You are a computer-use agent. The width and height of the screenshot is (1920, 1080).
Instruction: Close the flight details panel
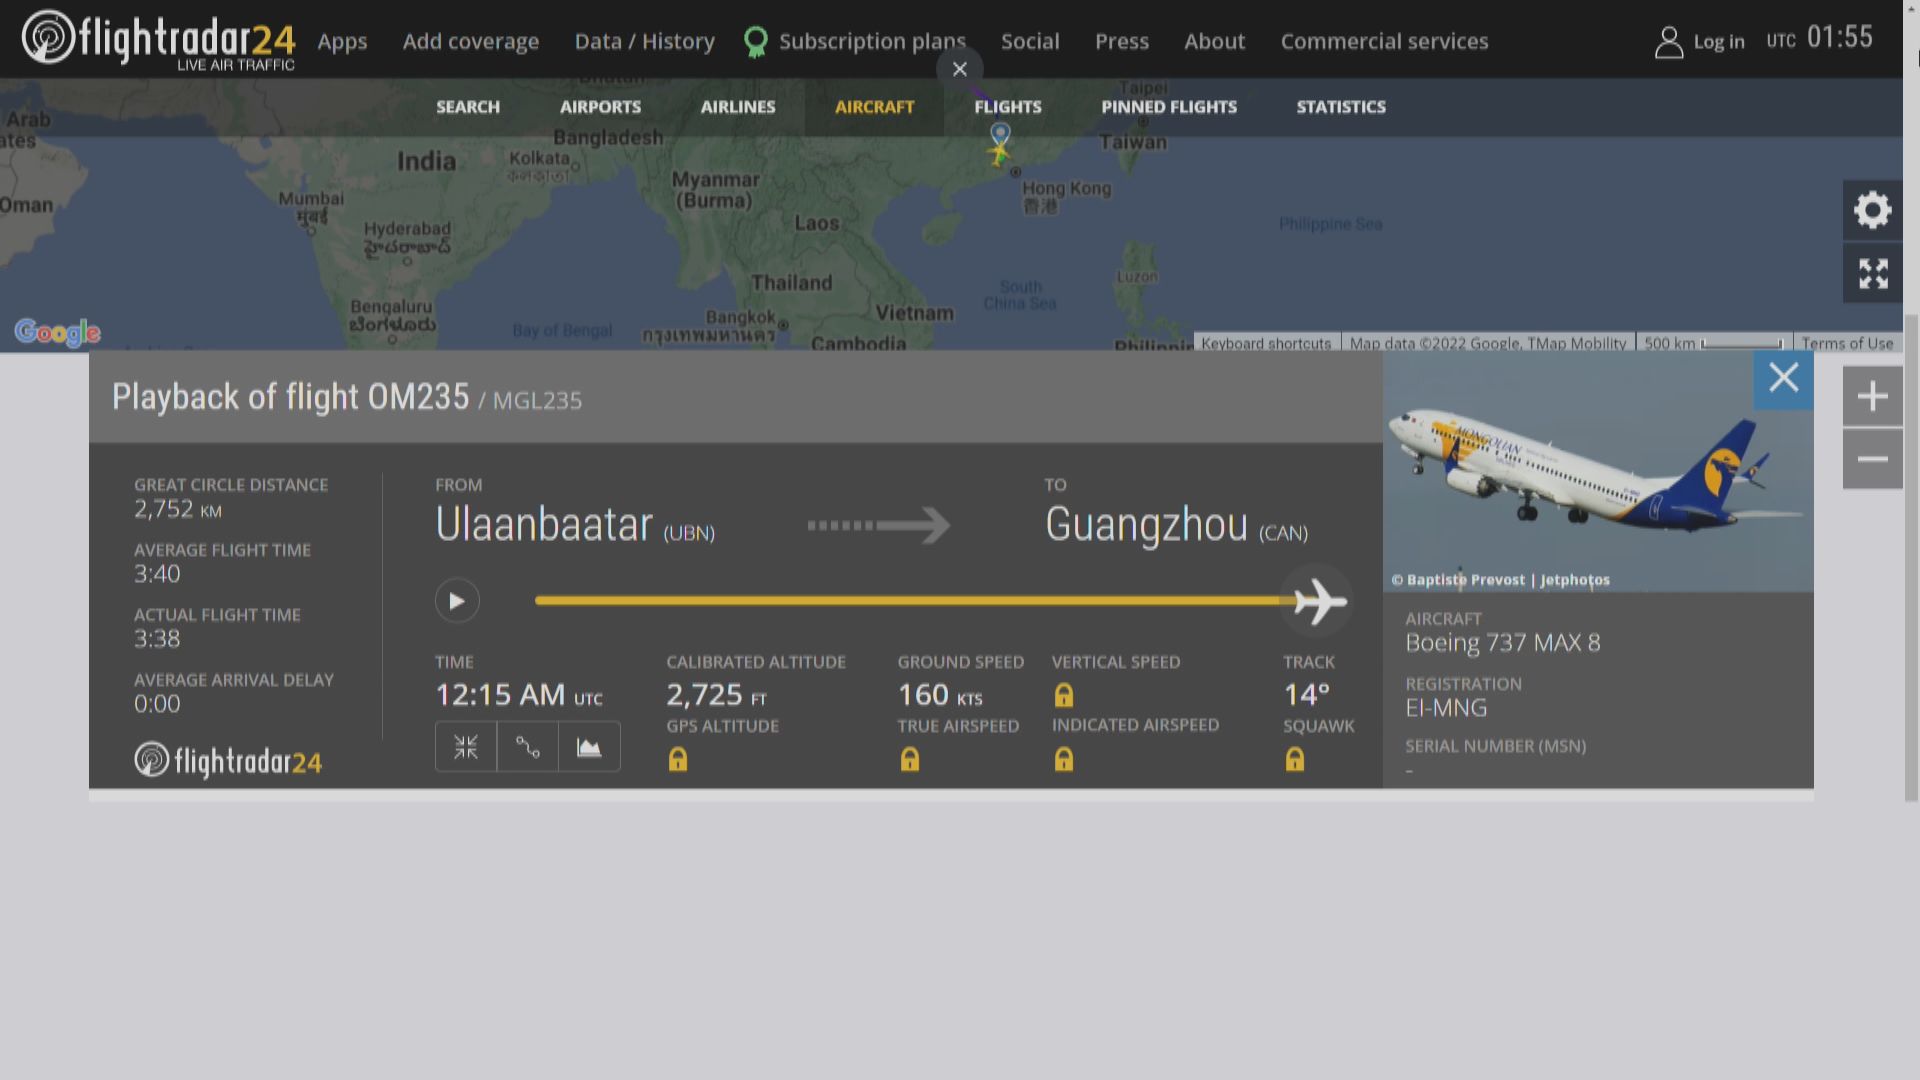click(x=1783, y=380)
